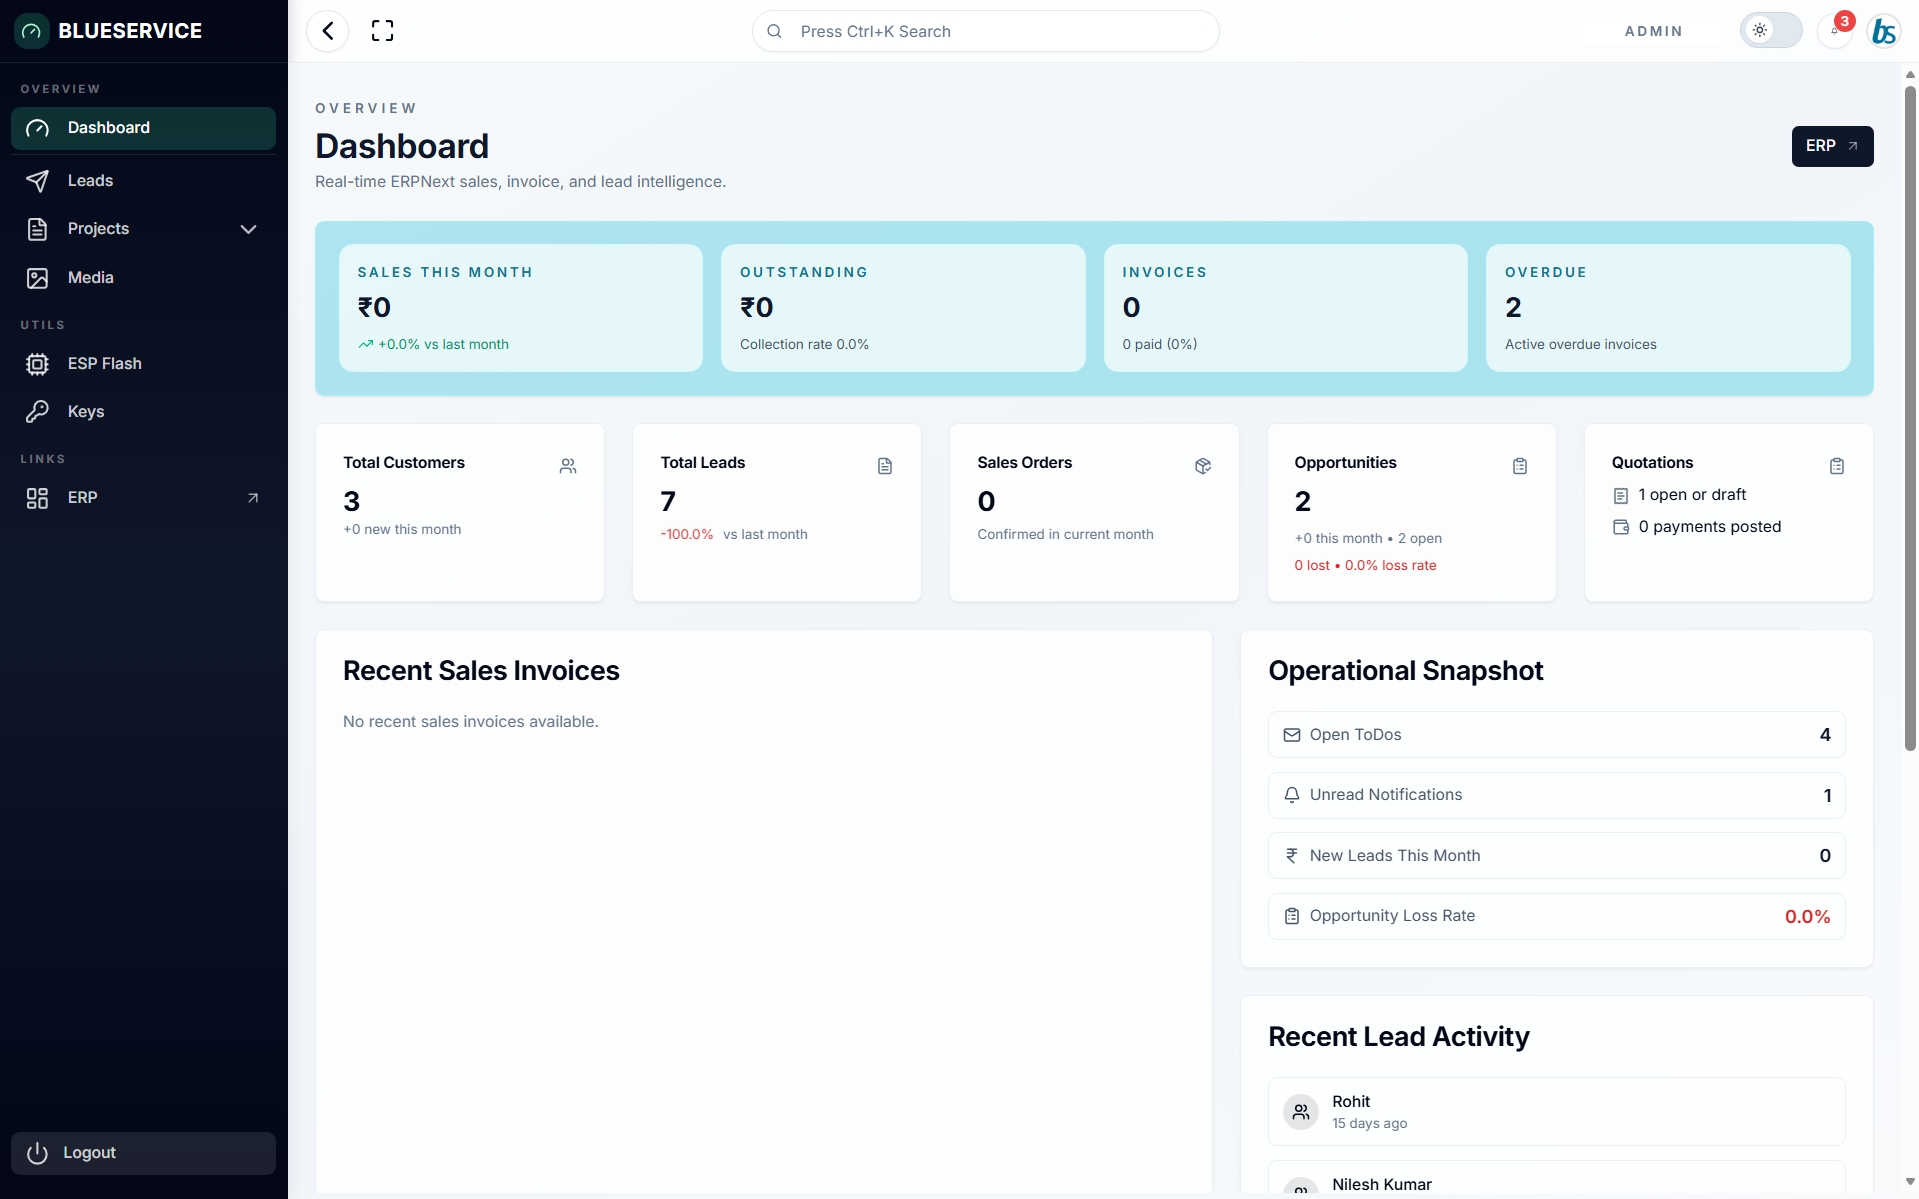The width and height of the screenshot is (1919, 1199).
Task: Open notifications bell with 3 badge
Action: 1836,30
